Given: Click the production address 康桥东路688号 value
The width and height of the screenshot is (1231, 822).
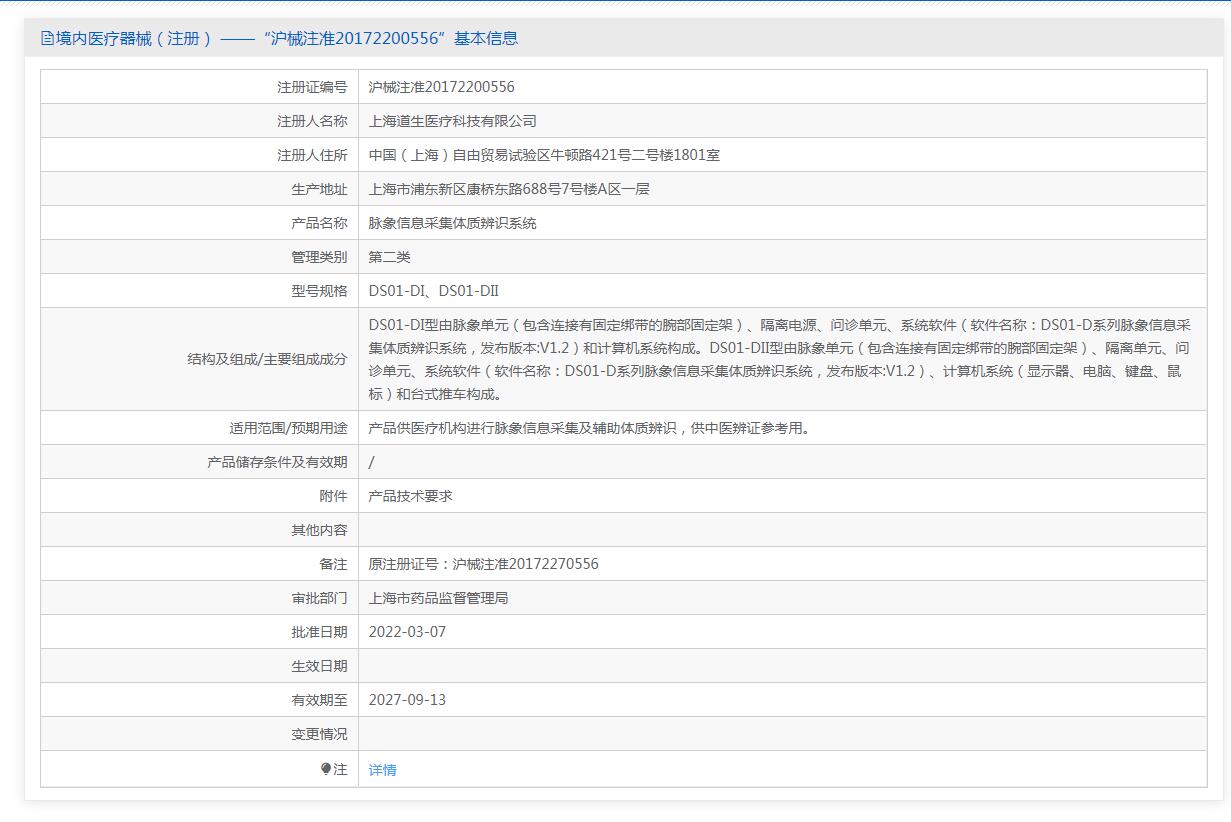Looking at the screenshot, I should pos(508,189).
